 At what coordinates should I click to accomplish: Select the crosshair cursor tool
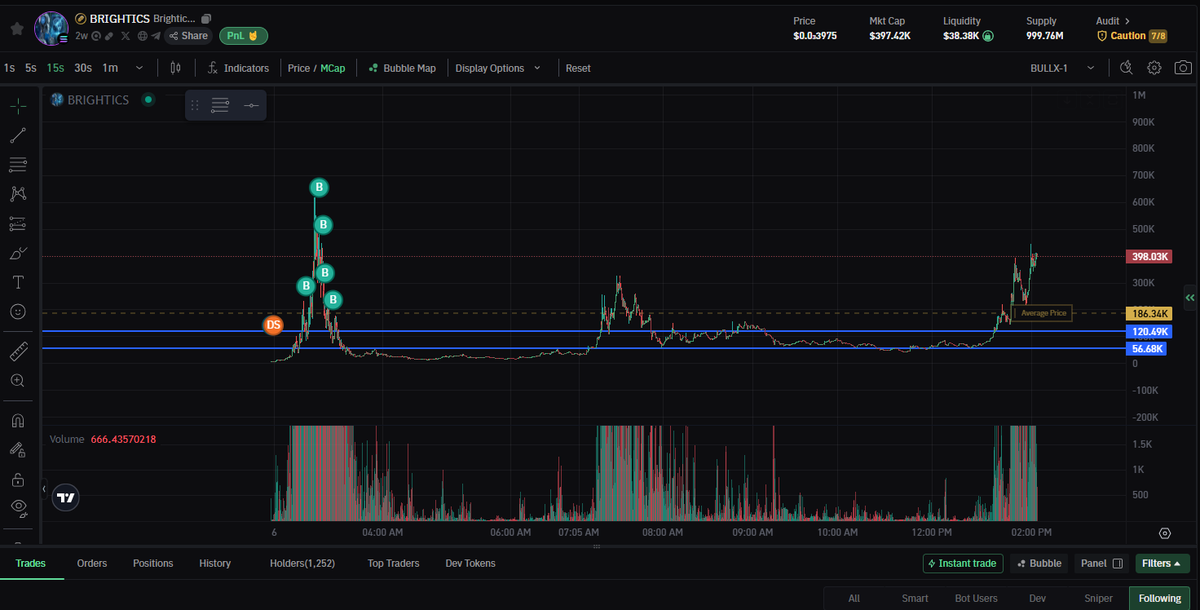click(18, 106)
